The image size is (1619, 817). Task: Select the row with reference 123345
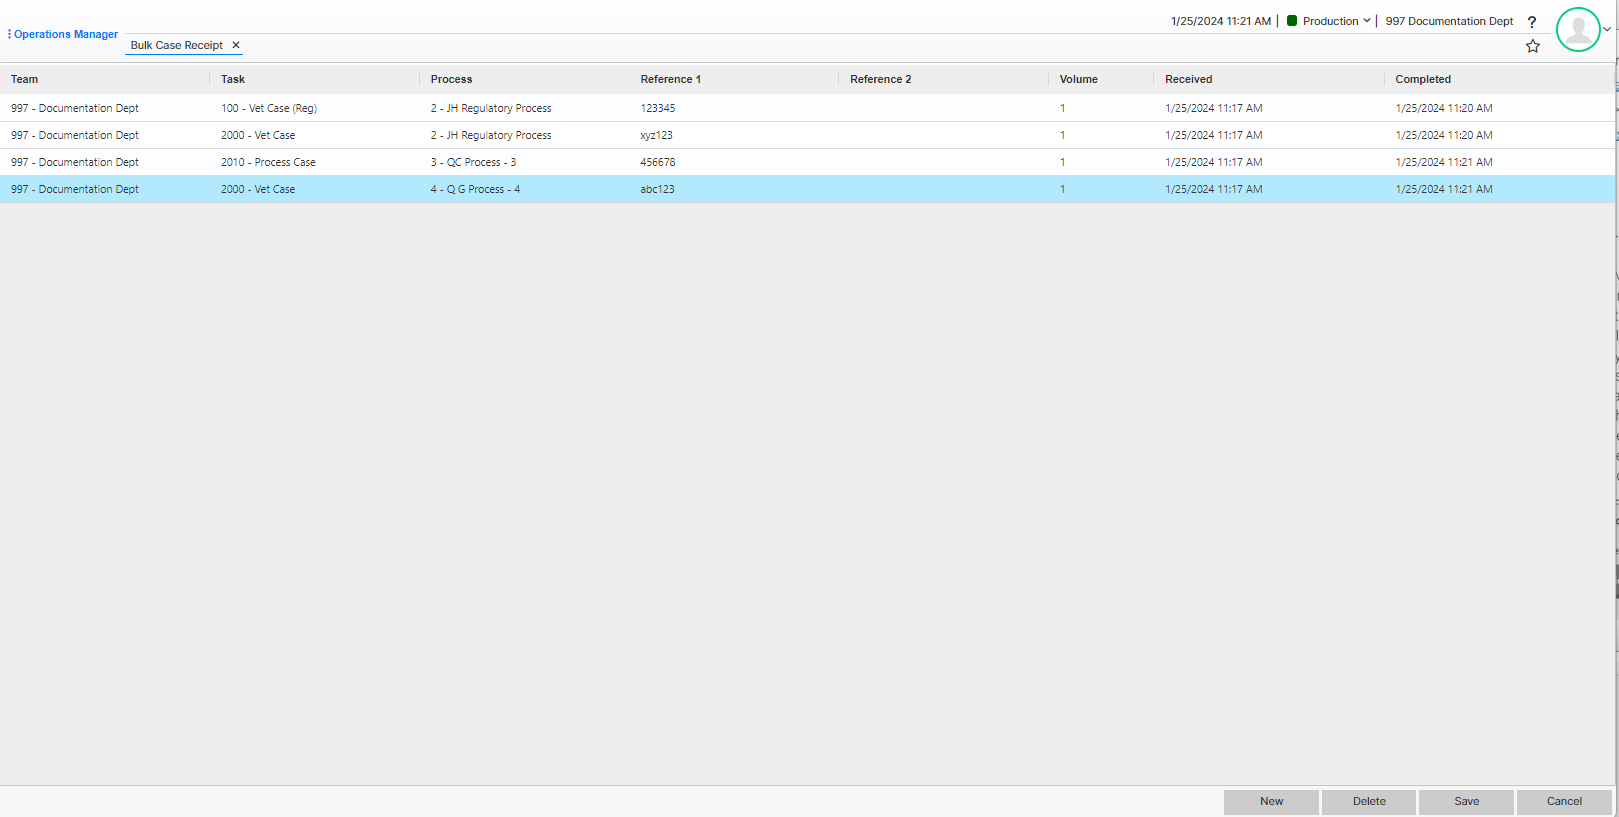pos(657,108)
